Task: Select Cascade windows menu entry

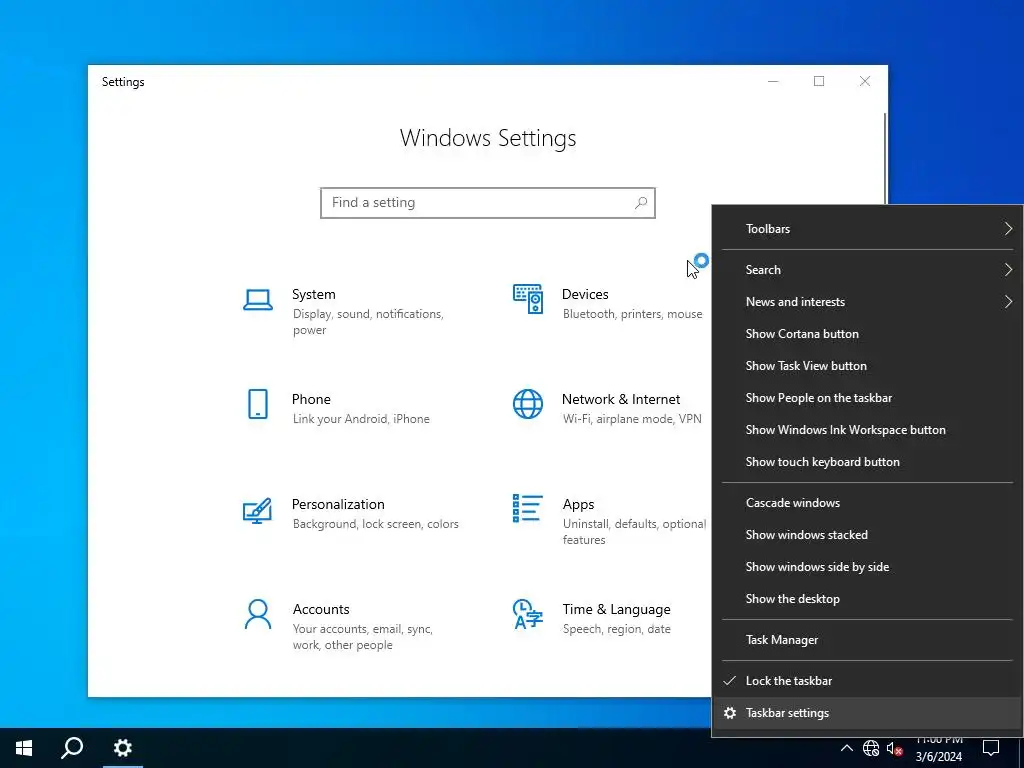Action: click(x=867, y=503)
